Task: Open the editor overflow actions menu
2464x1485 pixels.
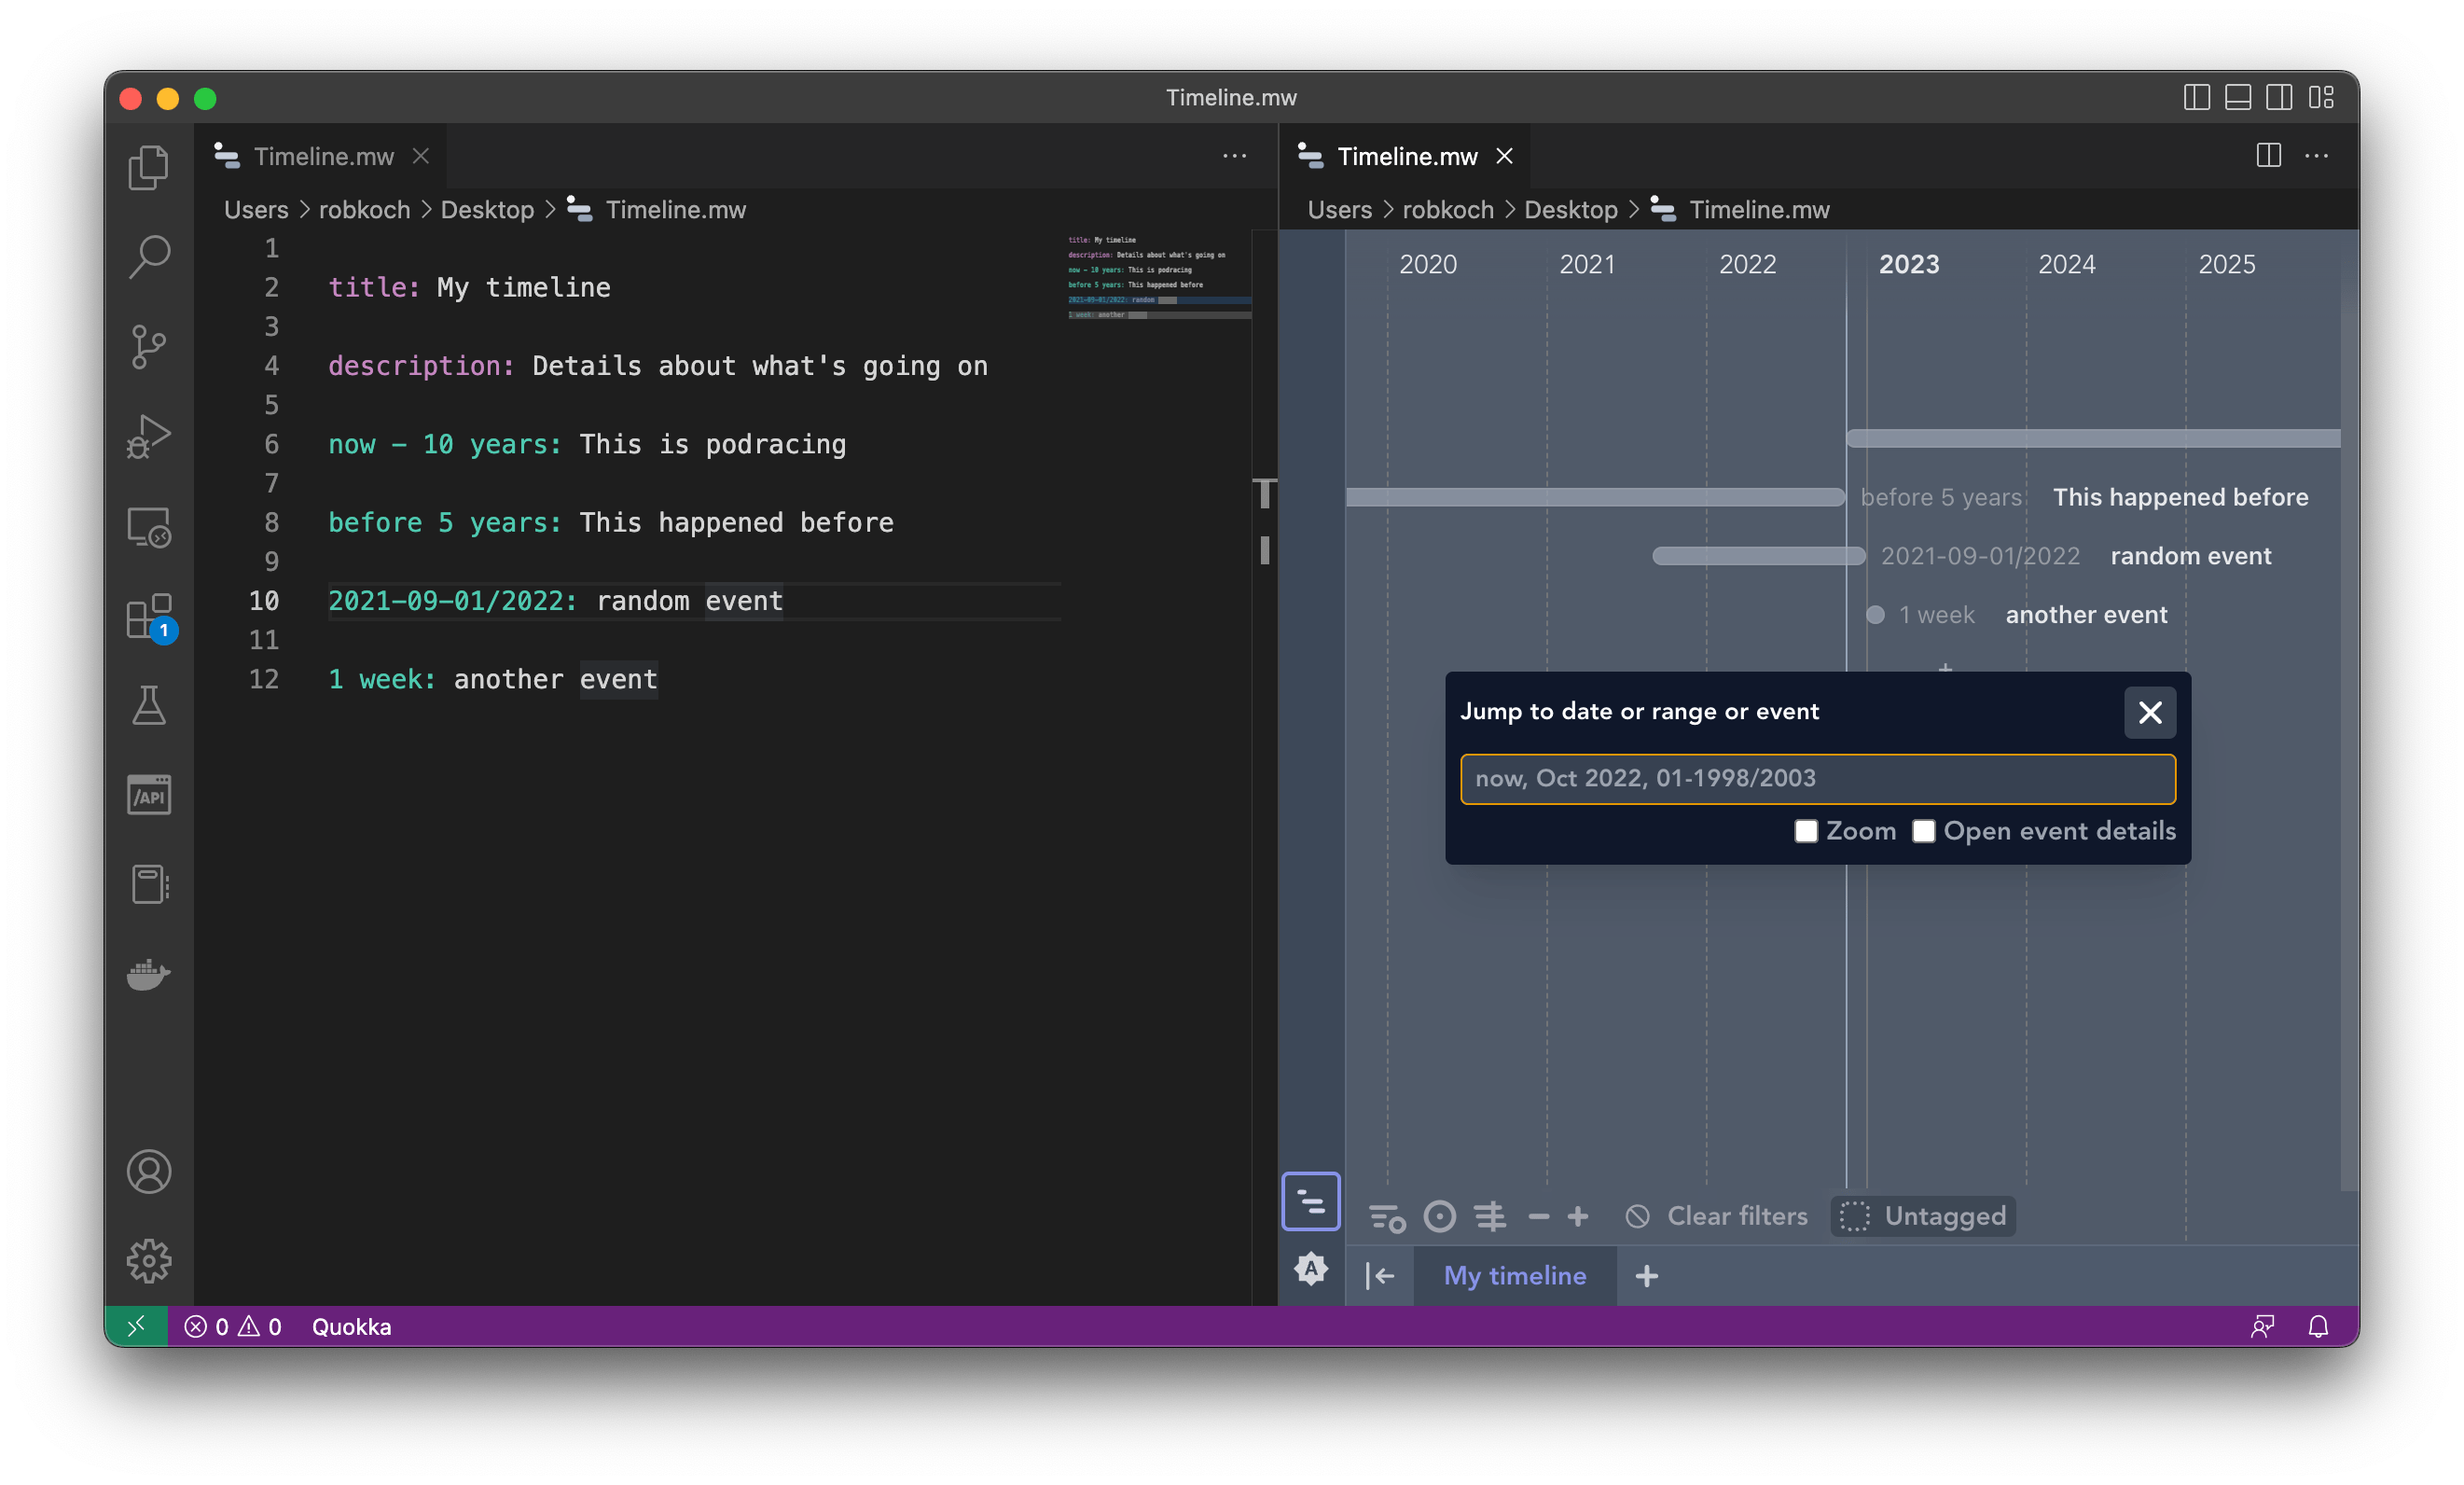Action: point(1235,156)
